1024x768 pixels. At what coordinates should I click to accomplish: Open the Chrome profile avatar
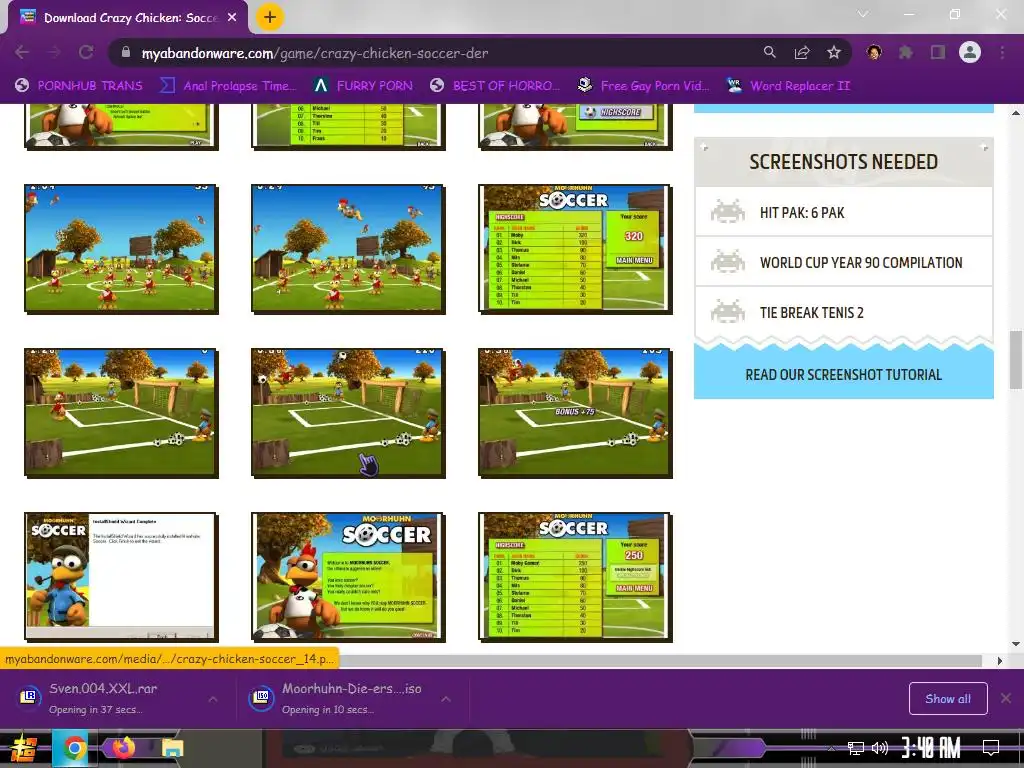[x=970, y=52]
